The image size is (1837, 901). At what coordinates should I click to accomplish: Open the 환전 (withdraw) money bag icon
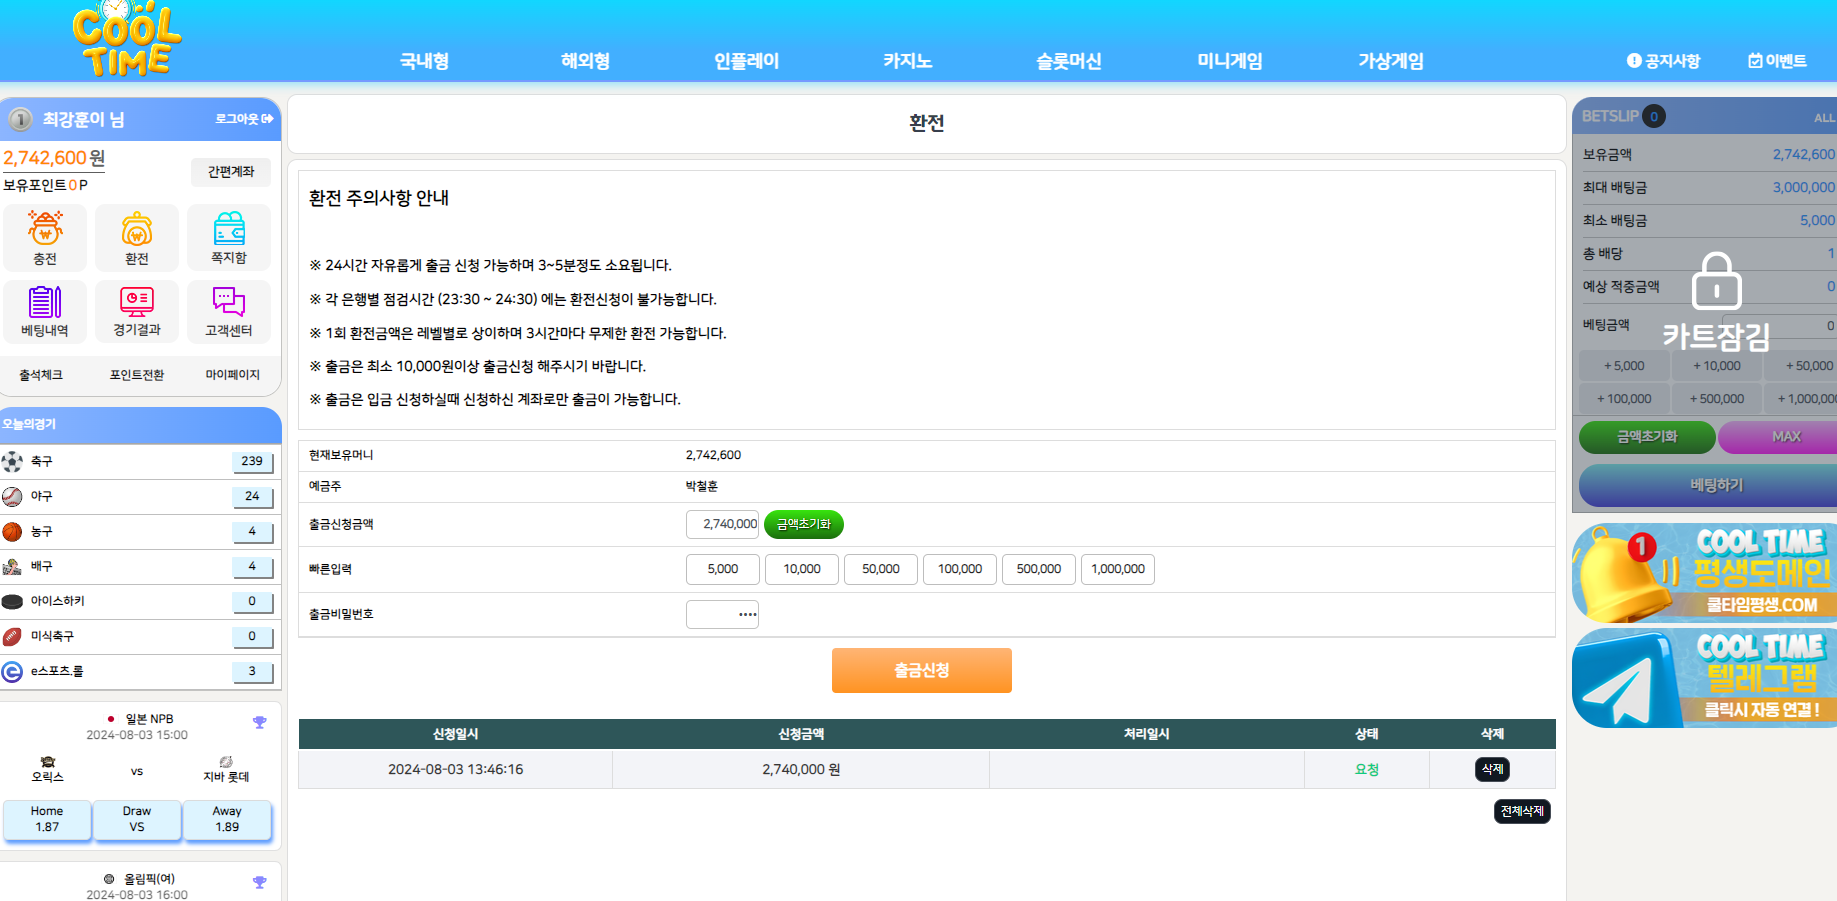click(x=137, y=229)
